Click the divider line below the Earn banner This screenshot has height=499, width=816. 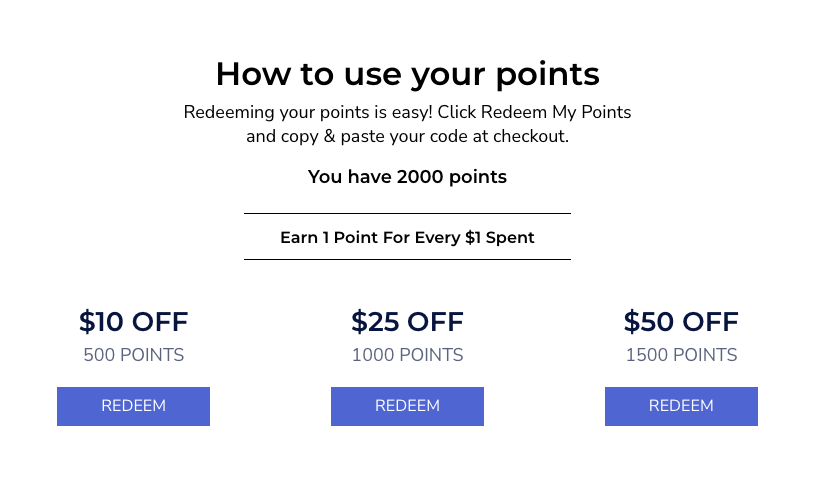coord(407,259)
